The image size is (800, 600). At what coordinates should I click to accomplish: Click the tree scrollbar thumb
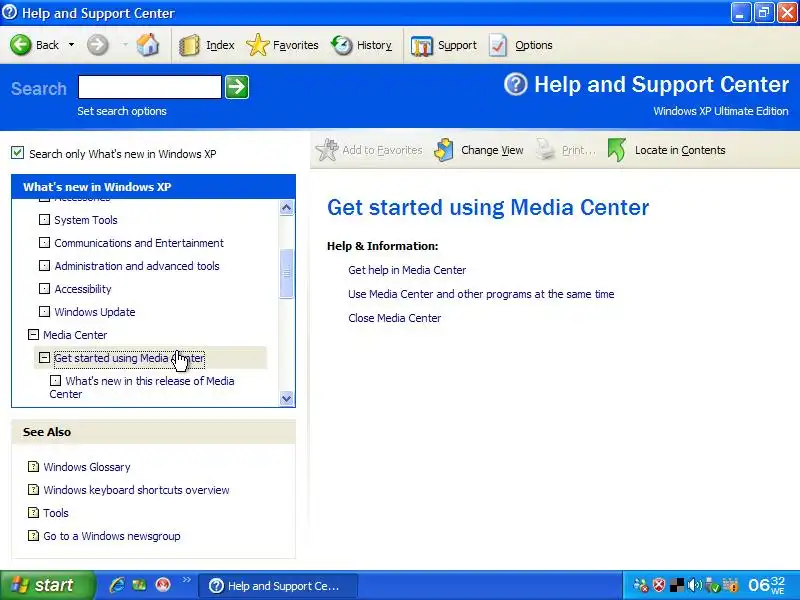coord(287,273)
